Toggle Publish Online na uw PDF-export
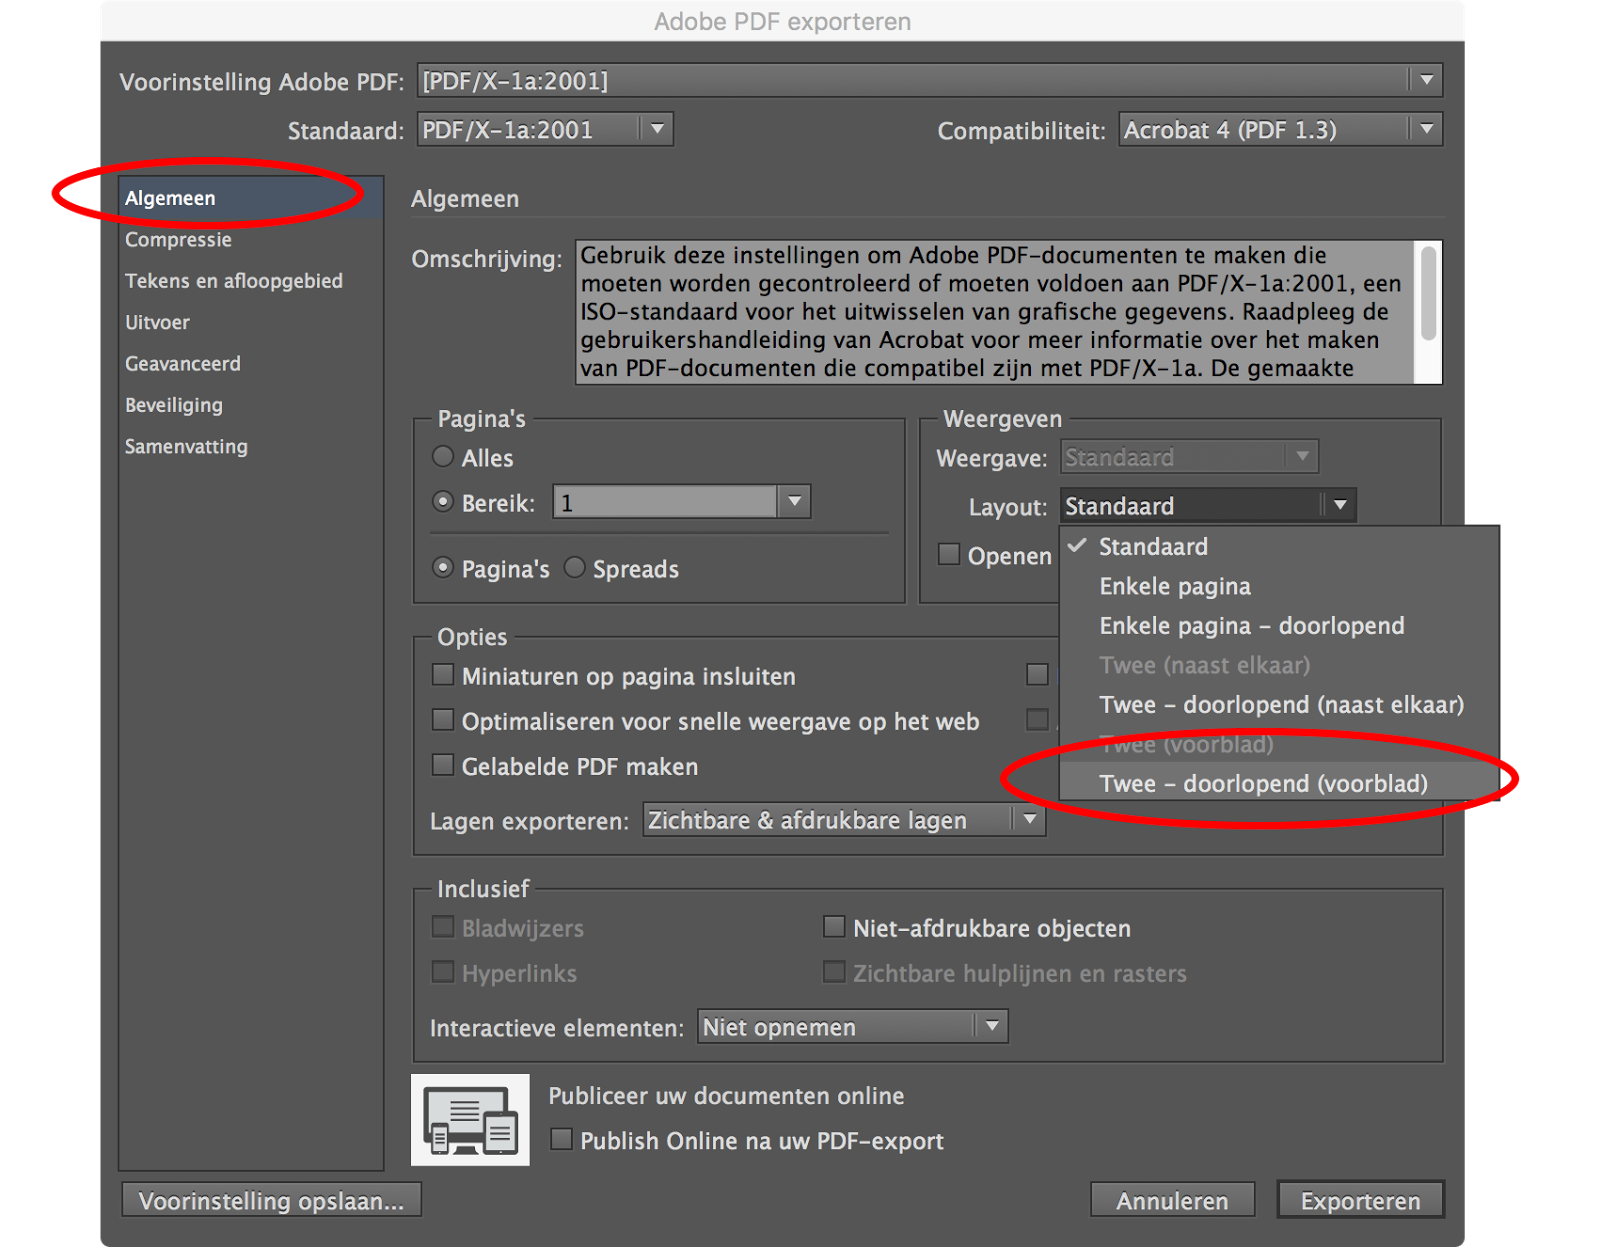The width and height of the screenshot is (1600, 1247). pos(562,1139)
